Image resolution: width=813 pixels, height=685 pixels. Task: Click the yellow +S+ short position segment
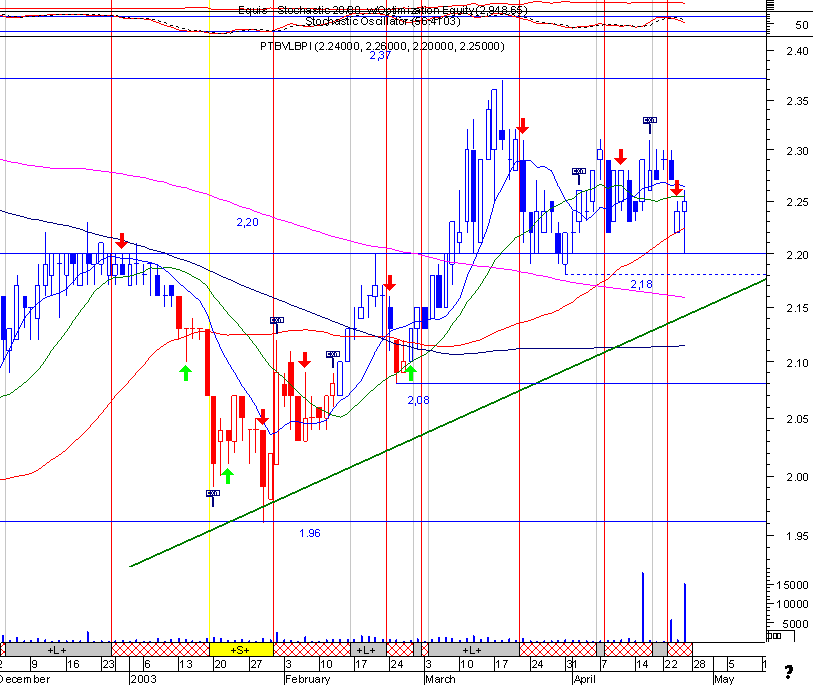click(x=241, y=650)
